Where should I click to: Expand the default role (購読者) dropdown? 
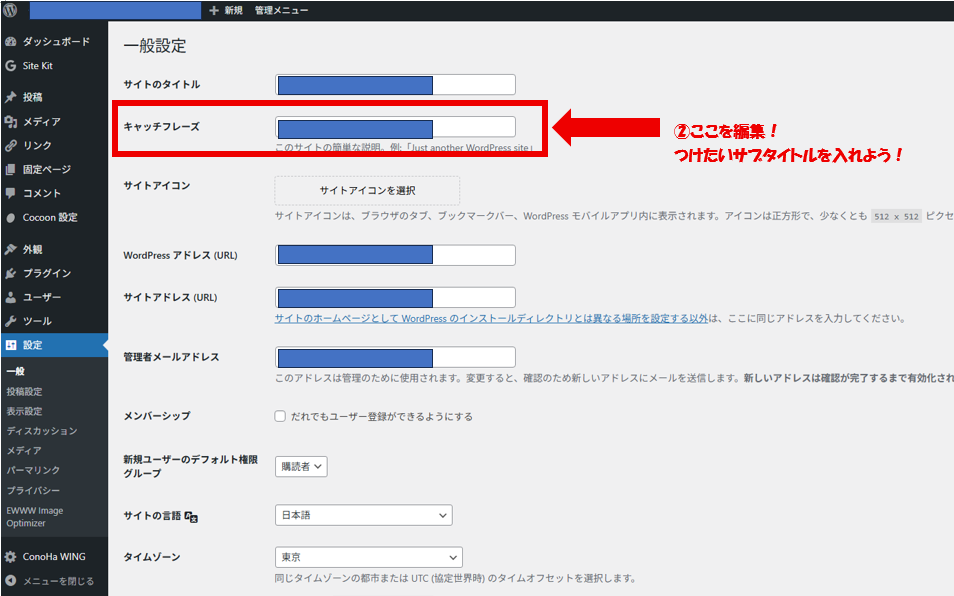point(301,466)
